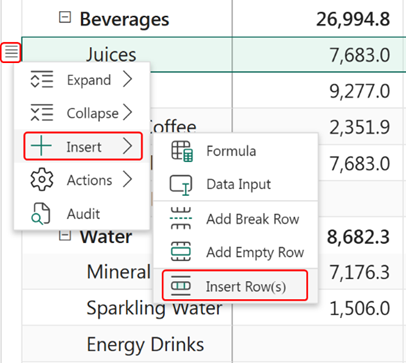
Task: Select Add Empty Row option
Action: (235, 252)
